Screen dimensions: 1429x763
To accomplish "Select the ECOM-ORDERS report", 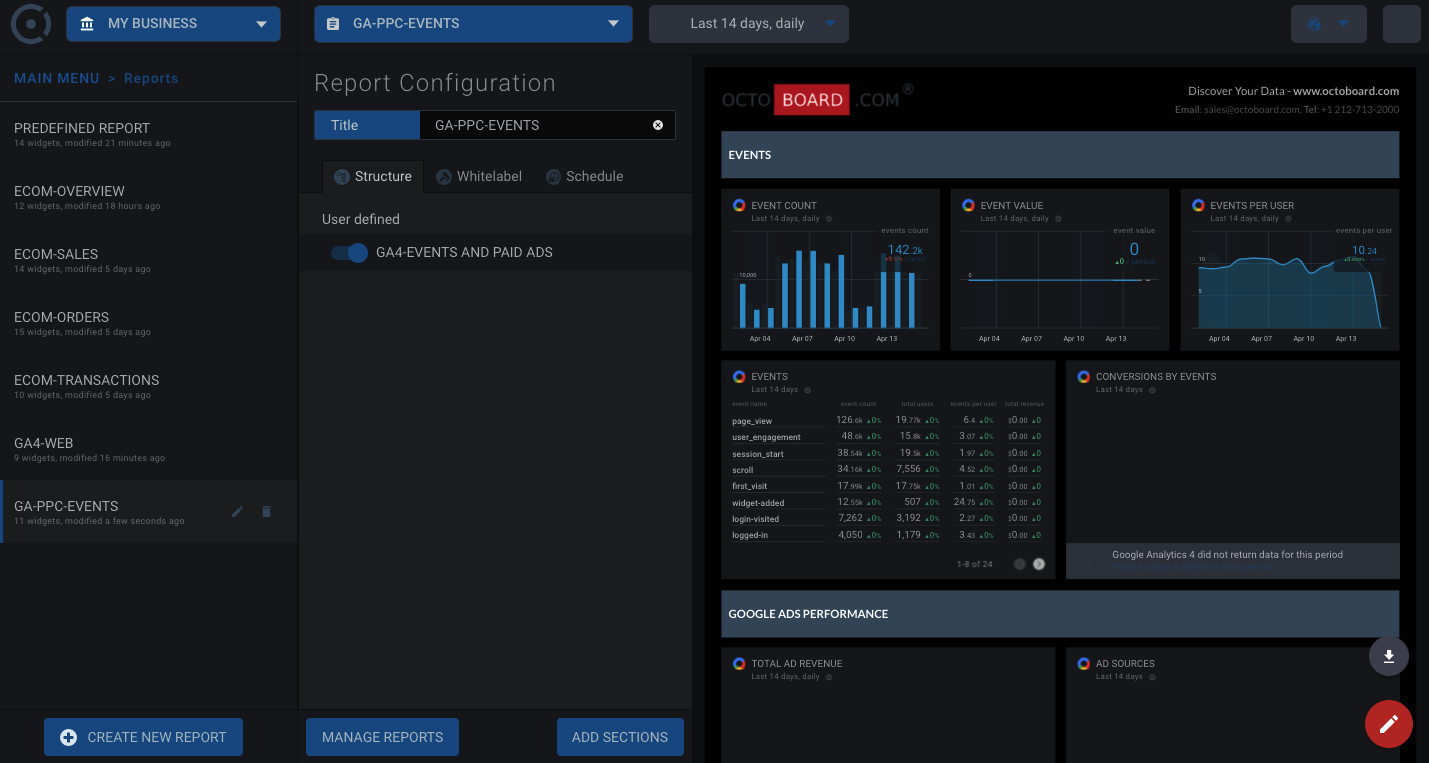I will 149,324.
